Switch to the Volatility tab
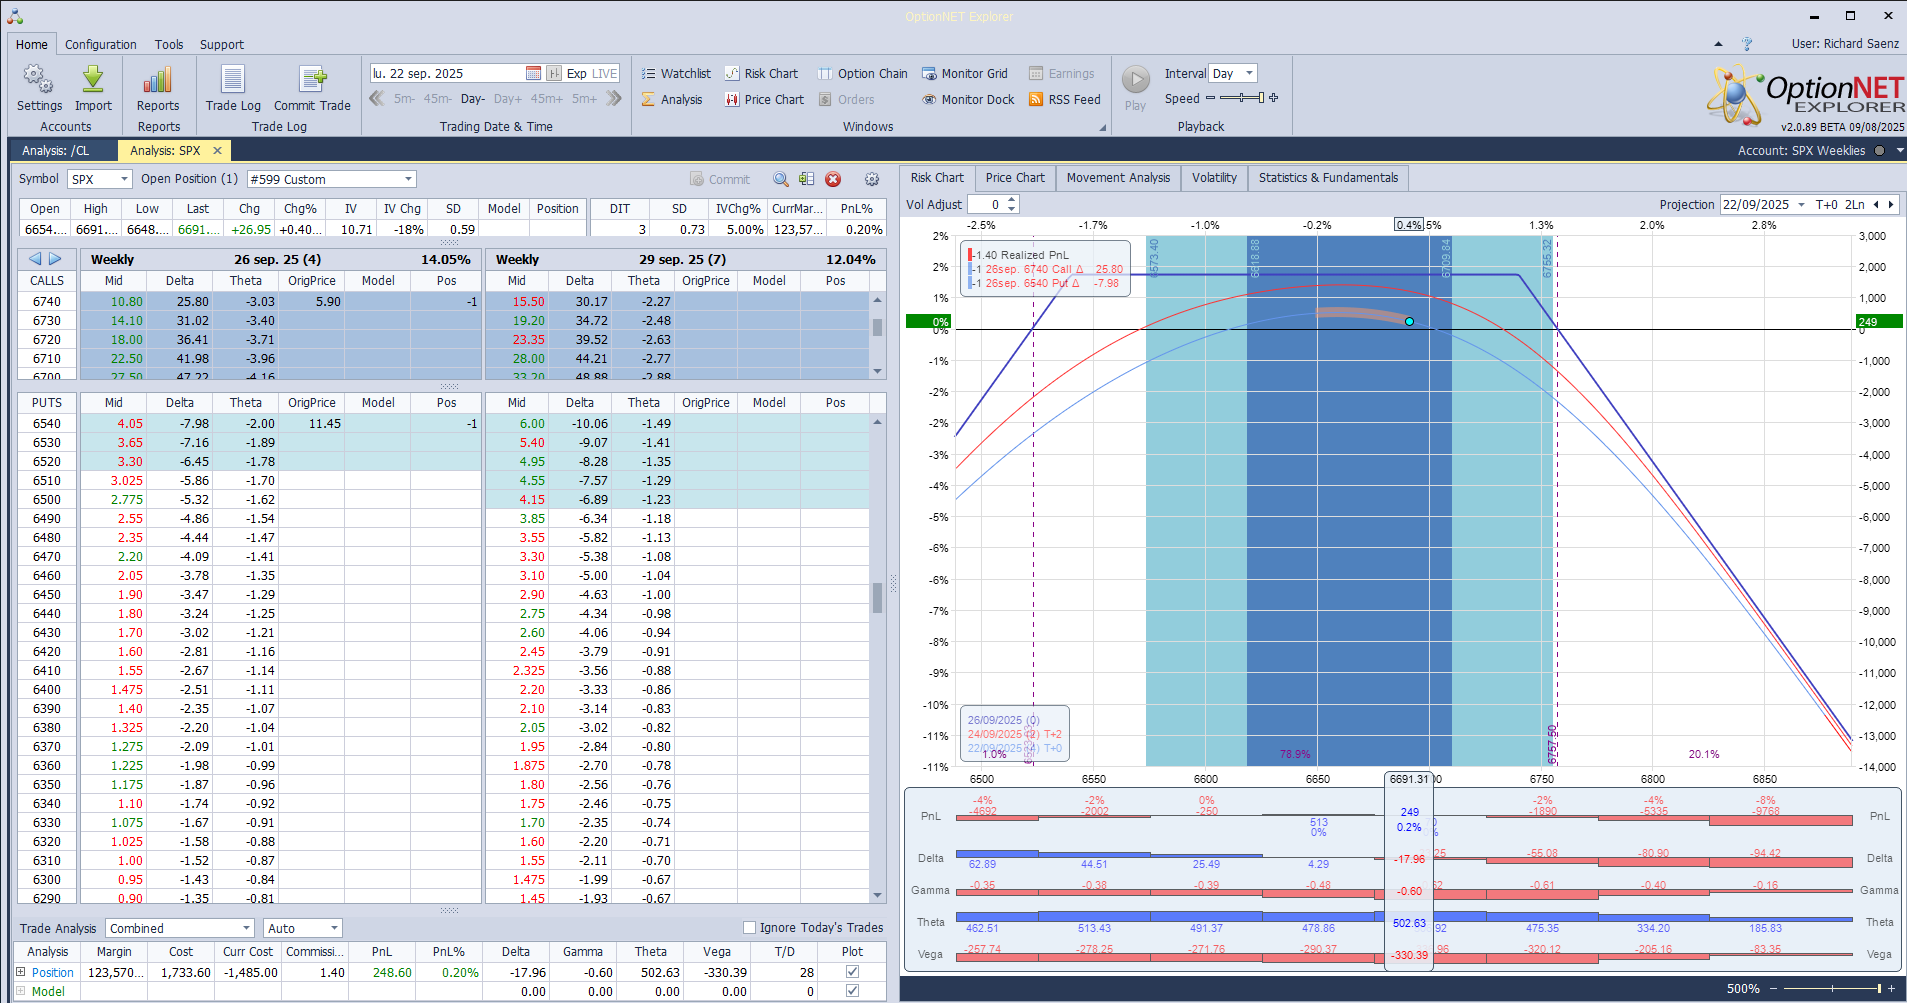1907x1003 pixels. coord(1214,178)
